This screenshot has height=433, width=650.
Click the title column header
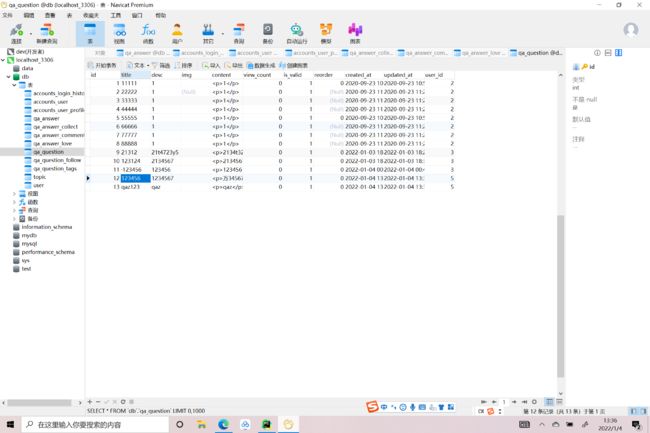pos(135,75)
